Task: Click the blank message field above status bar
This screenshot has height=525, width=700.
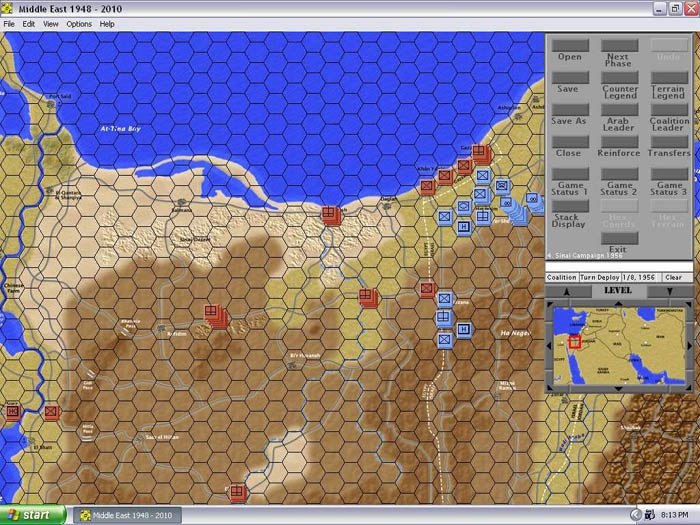Action: (619, 267)
